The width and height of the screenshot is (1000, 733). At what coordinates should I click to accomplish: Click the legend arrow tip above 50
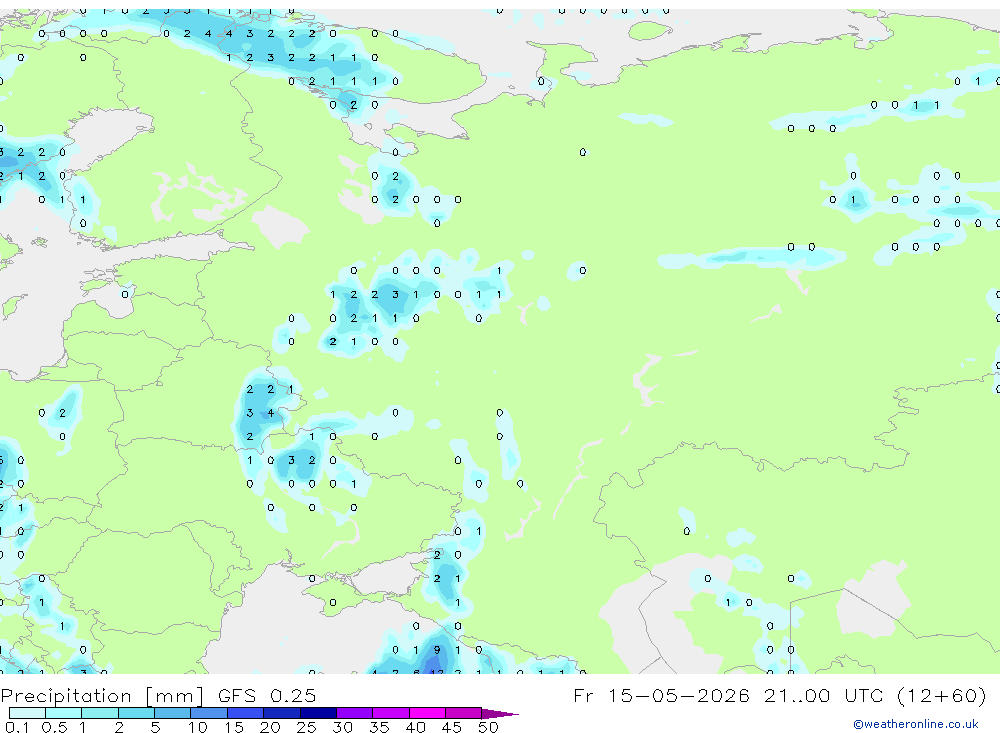[x=501, y=714]
